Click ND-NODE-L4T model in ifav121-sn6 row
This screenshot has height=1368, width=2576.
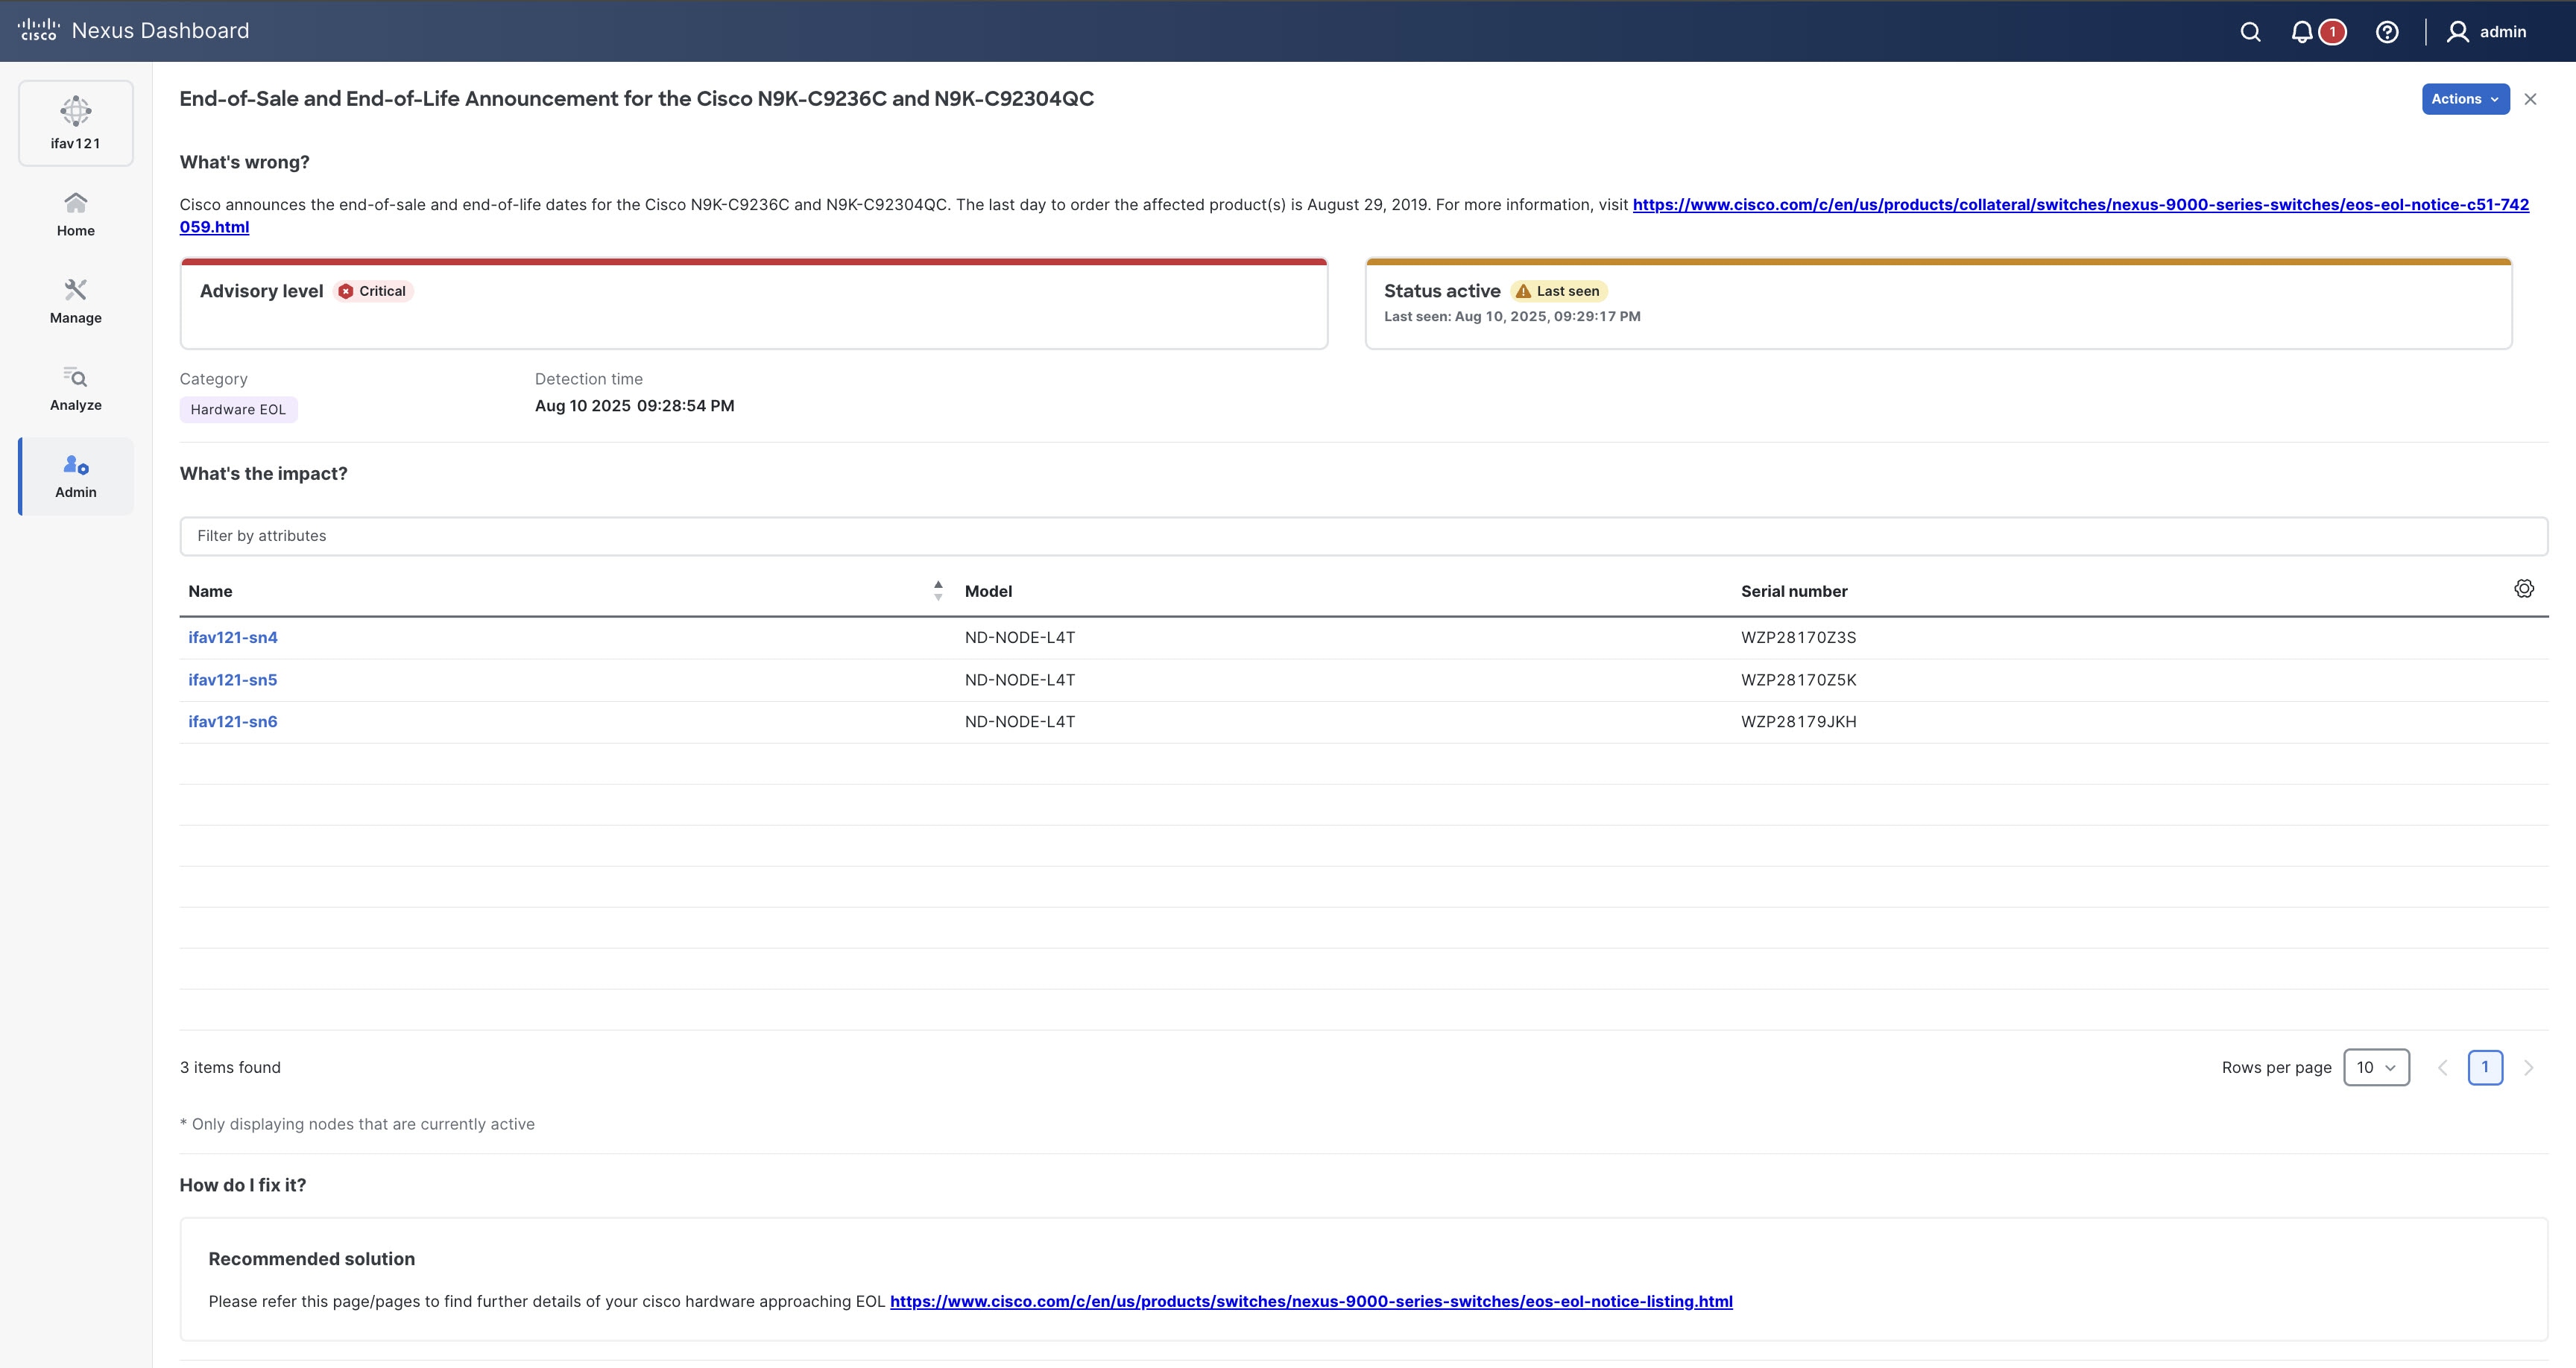pyautogui.click(x=1019, y=722)
